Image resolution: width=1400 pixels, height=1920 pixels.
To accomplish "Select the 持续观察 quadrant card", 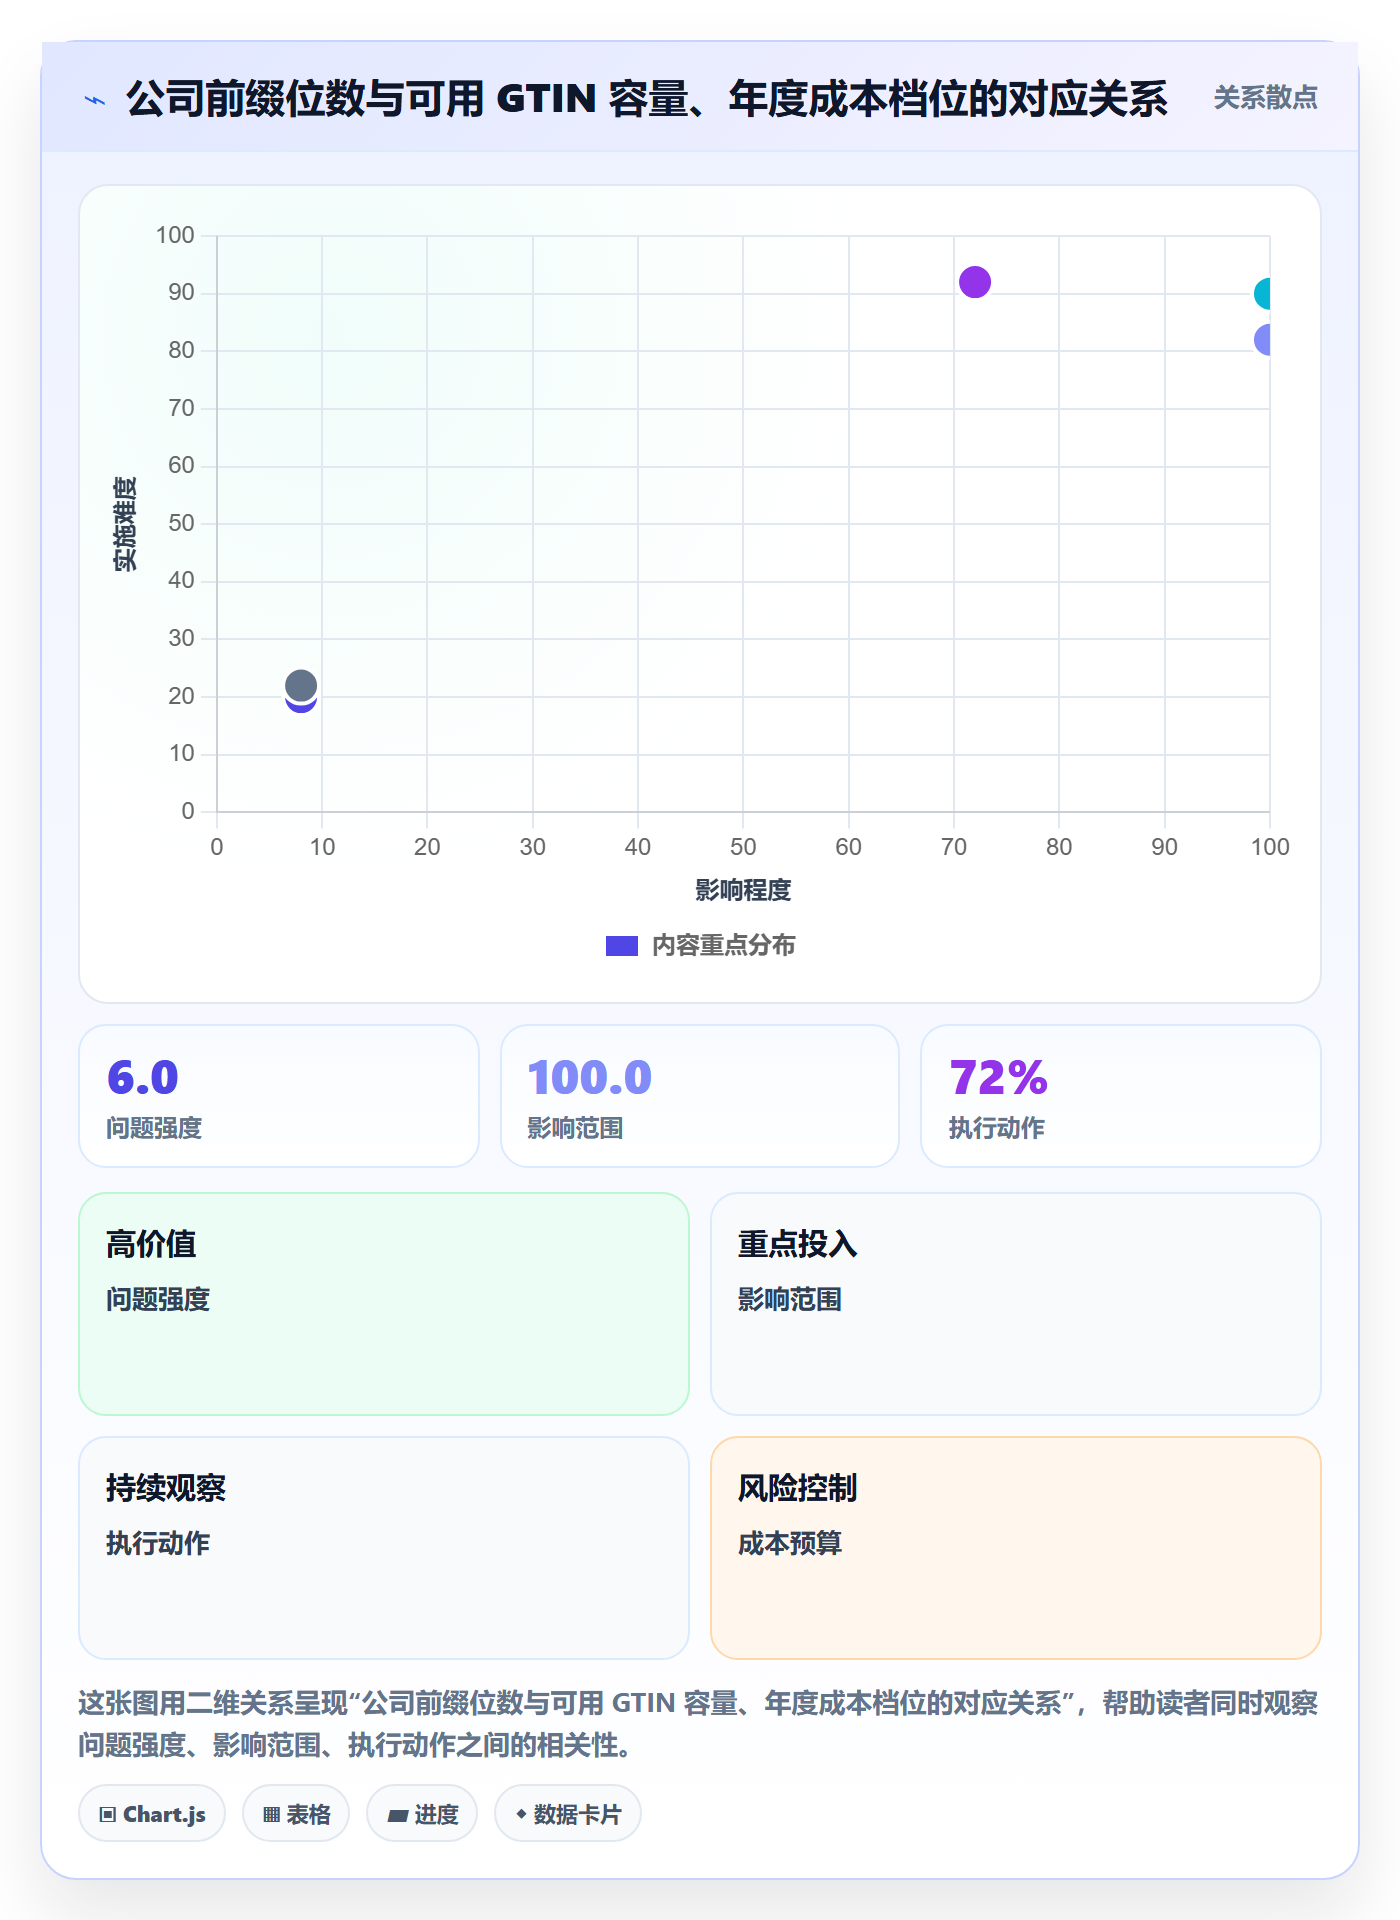I will [x=384, y=1548].
